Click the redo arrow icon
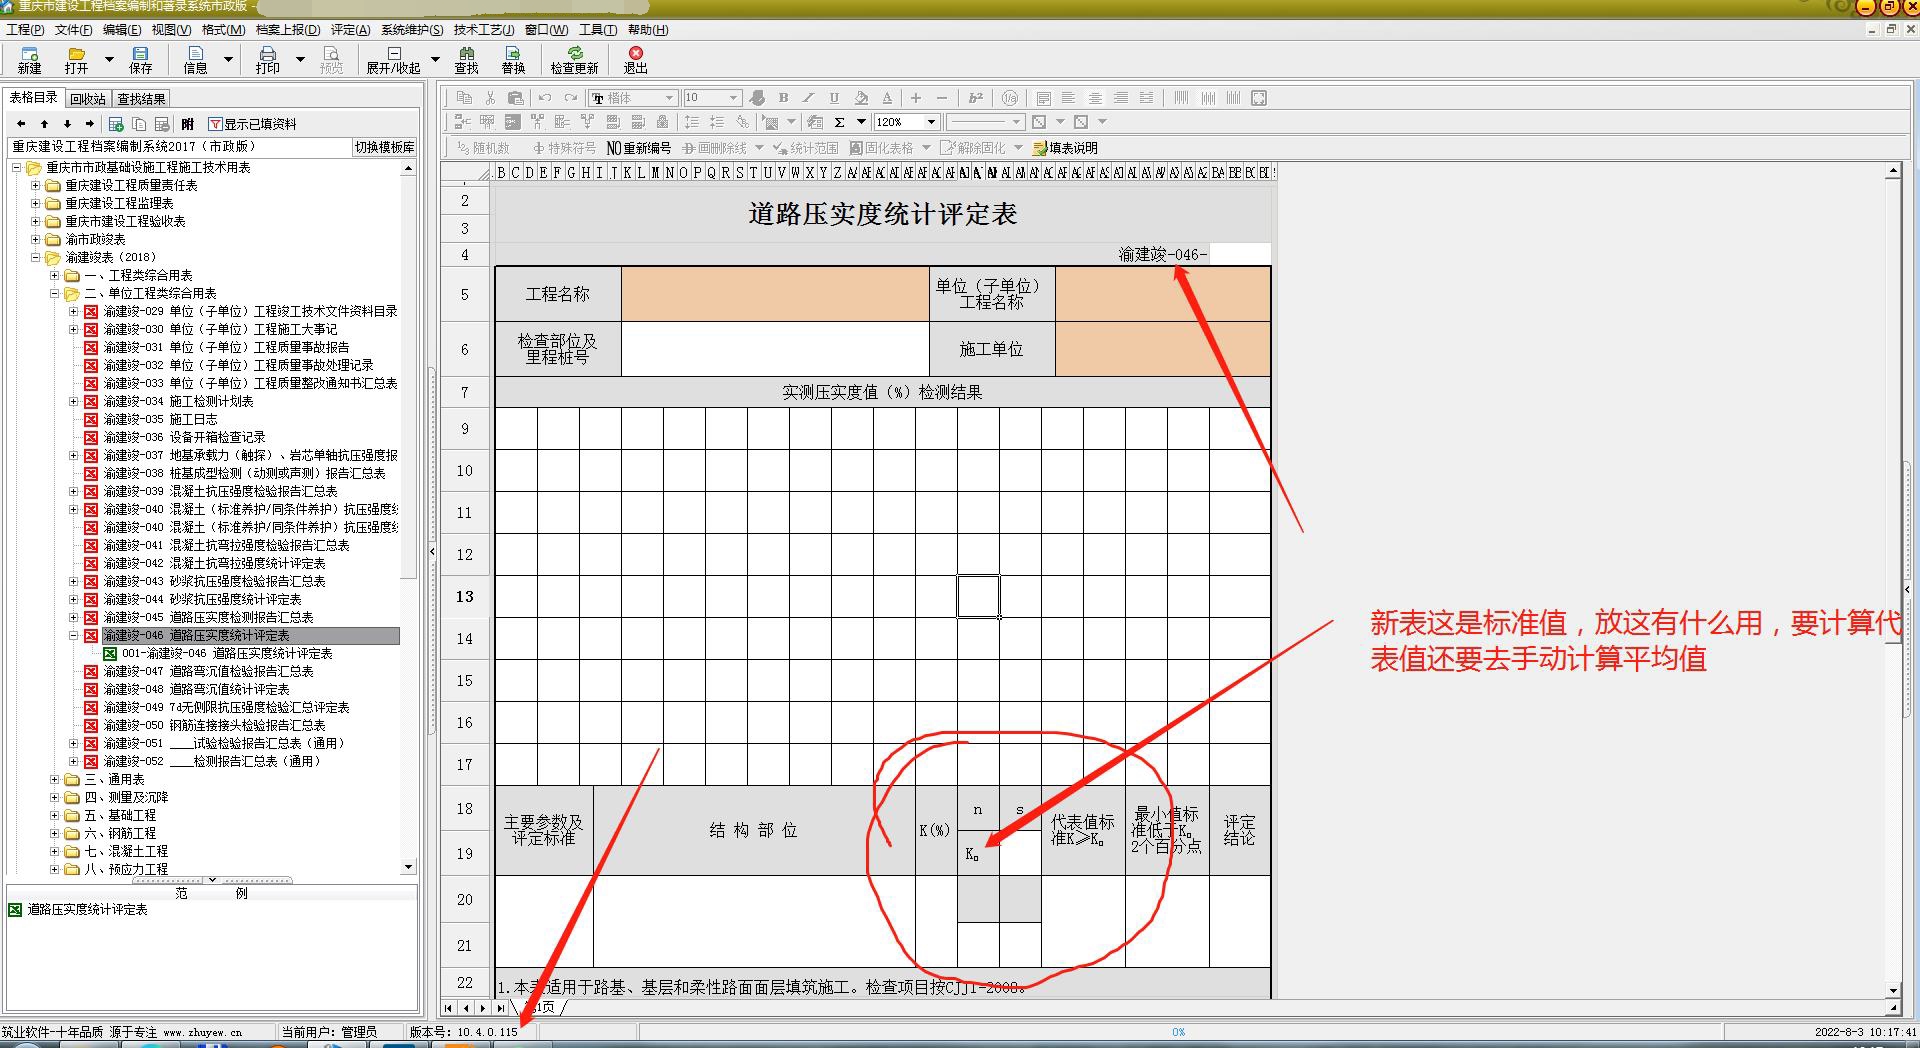Image resolution: width=1920 pixels, height=1048 pixels. [571, 98]
